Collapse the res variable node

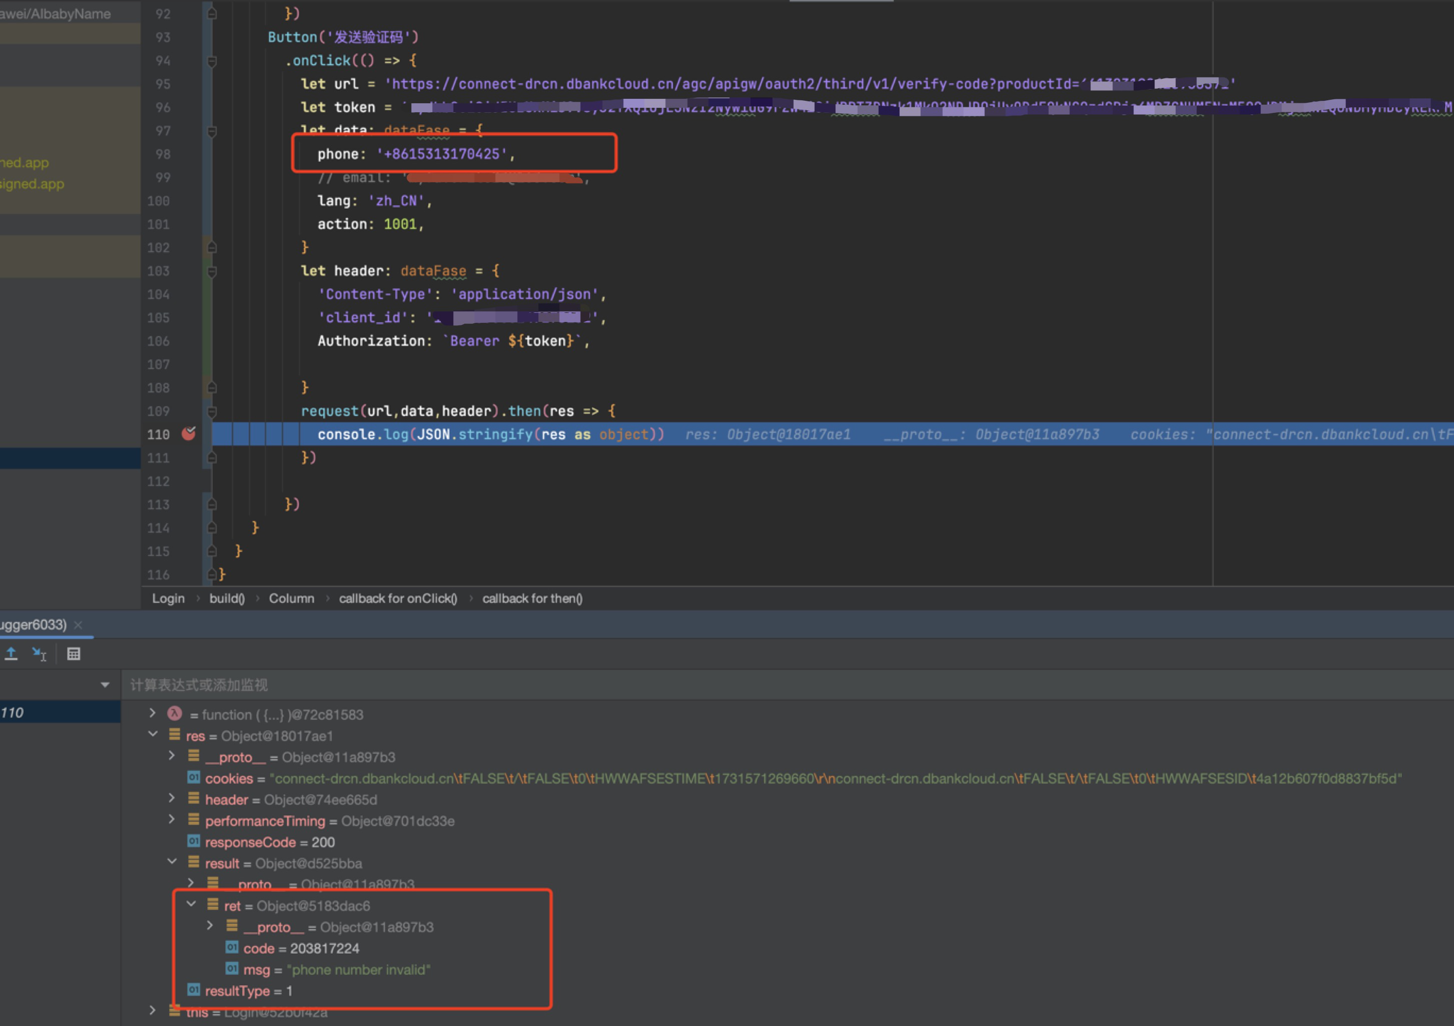[x=153, y=735]
